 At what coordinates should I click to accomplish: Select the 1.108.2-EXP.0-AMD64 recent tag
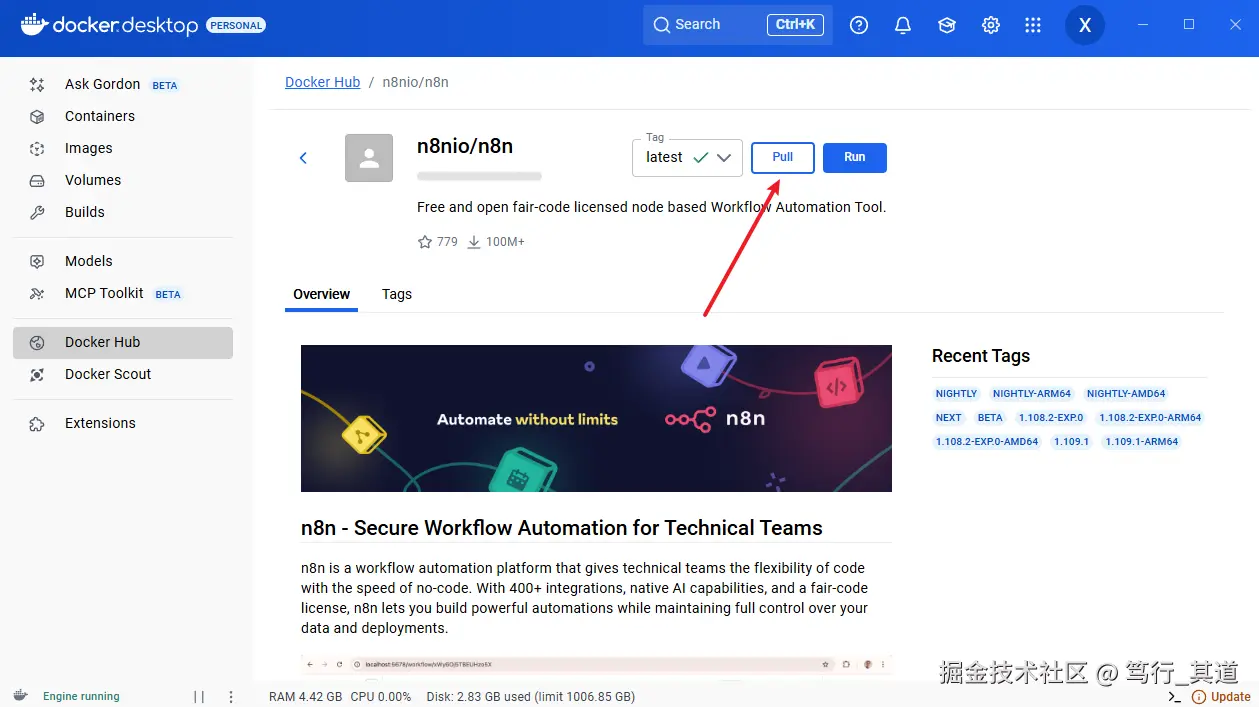click(987, 441)
